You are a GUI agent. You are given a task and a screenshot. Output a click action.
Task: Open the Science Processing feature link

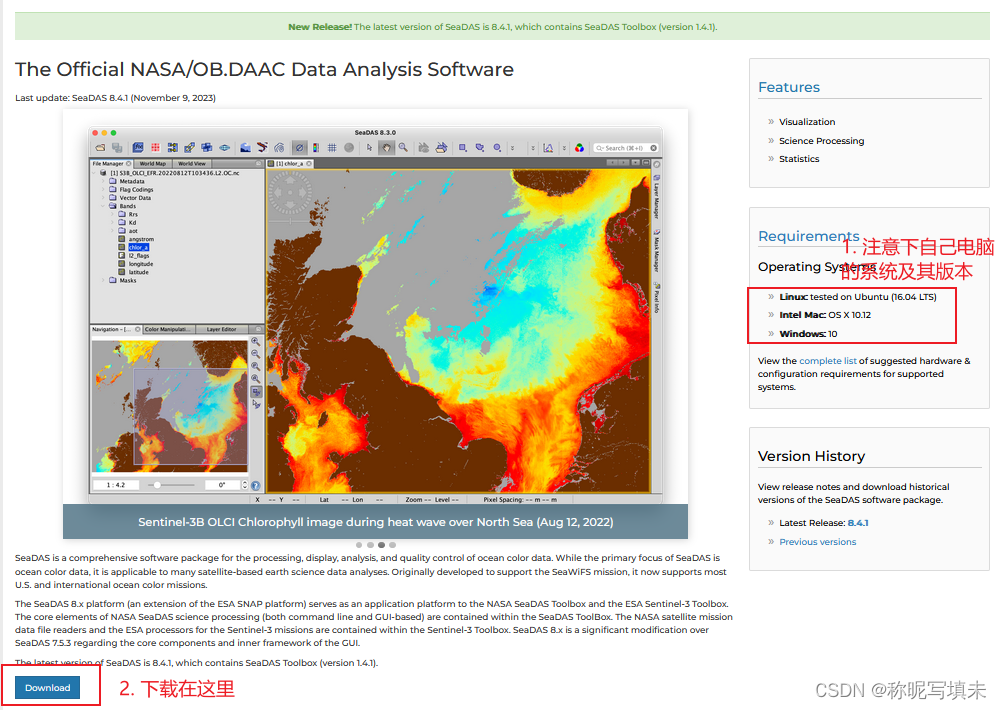click(x=821, y=141)
